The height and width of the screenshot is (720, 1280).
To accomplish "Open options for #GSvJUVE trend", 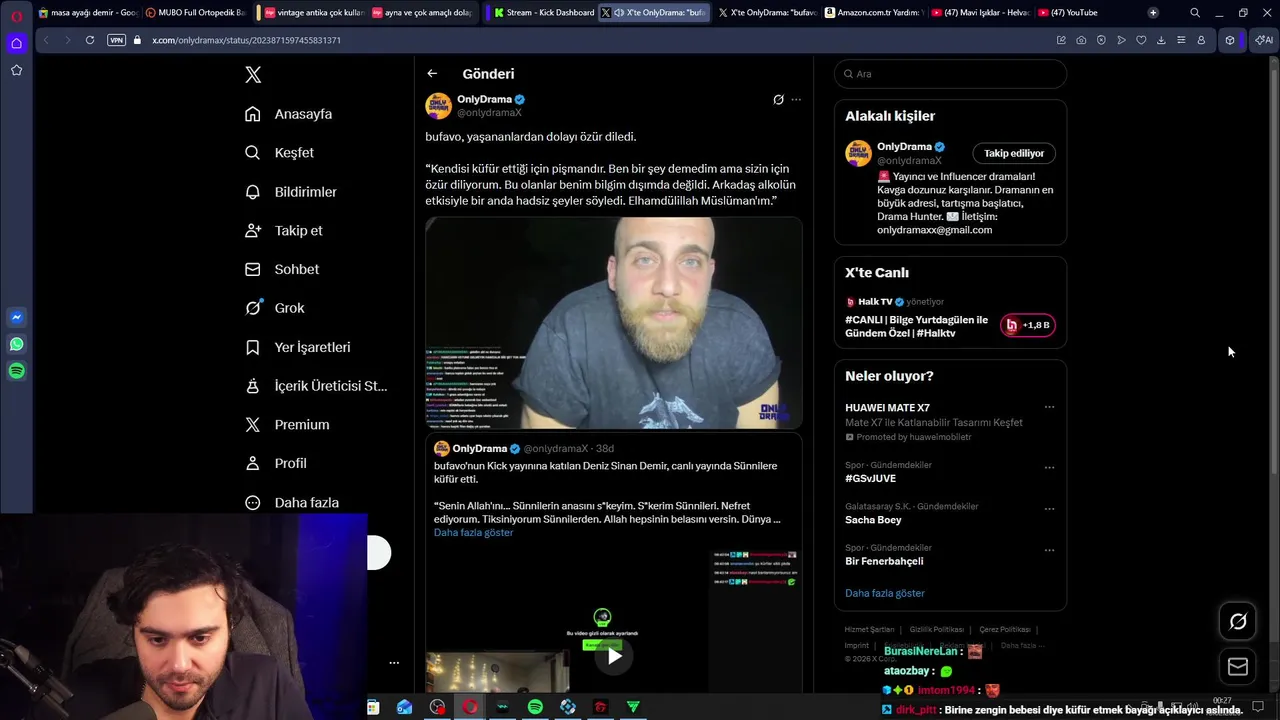I will [x=1049, y=467].
